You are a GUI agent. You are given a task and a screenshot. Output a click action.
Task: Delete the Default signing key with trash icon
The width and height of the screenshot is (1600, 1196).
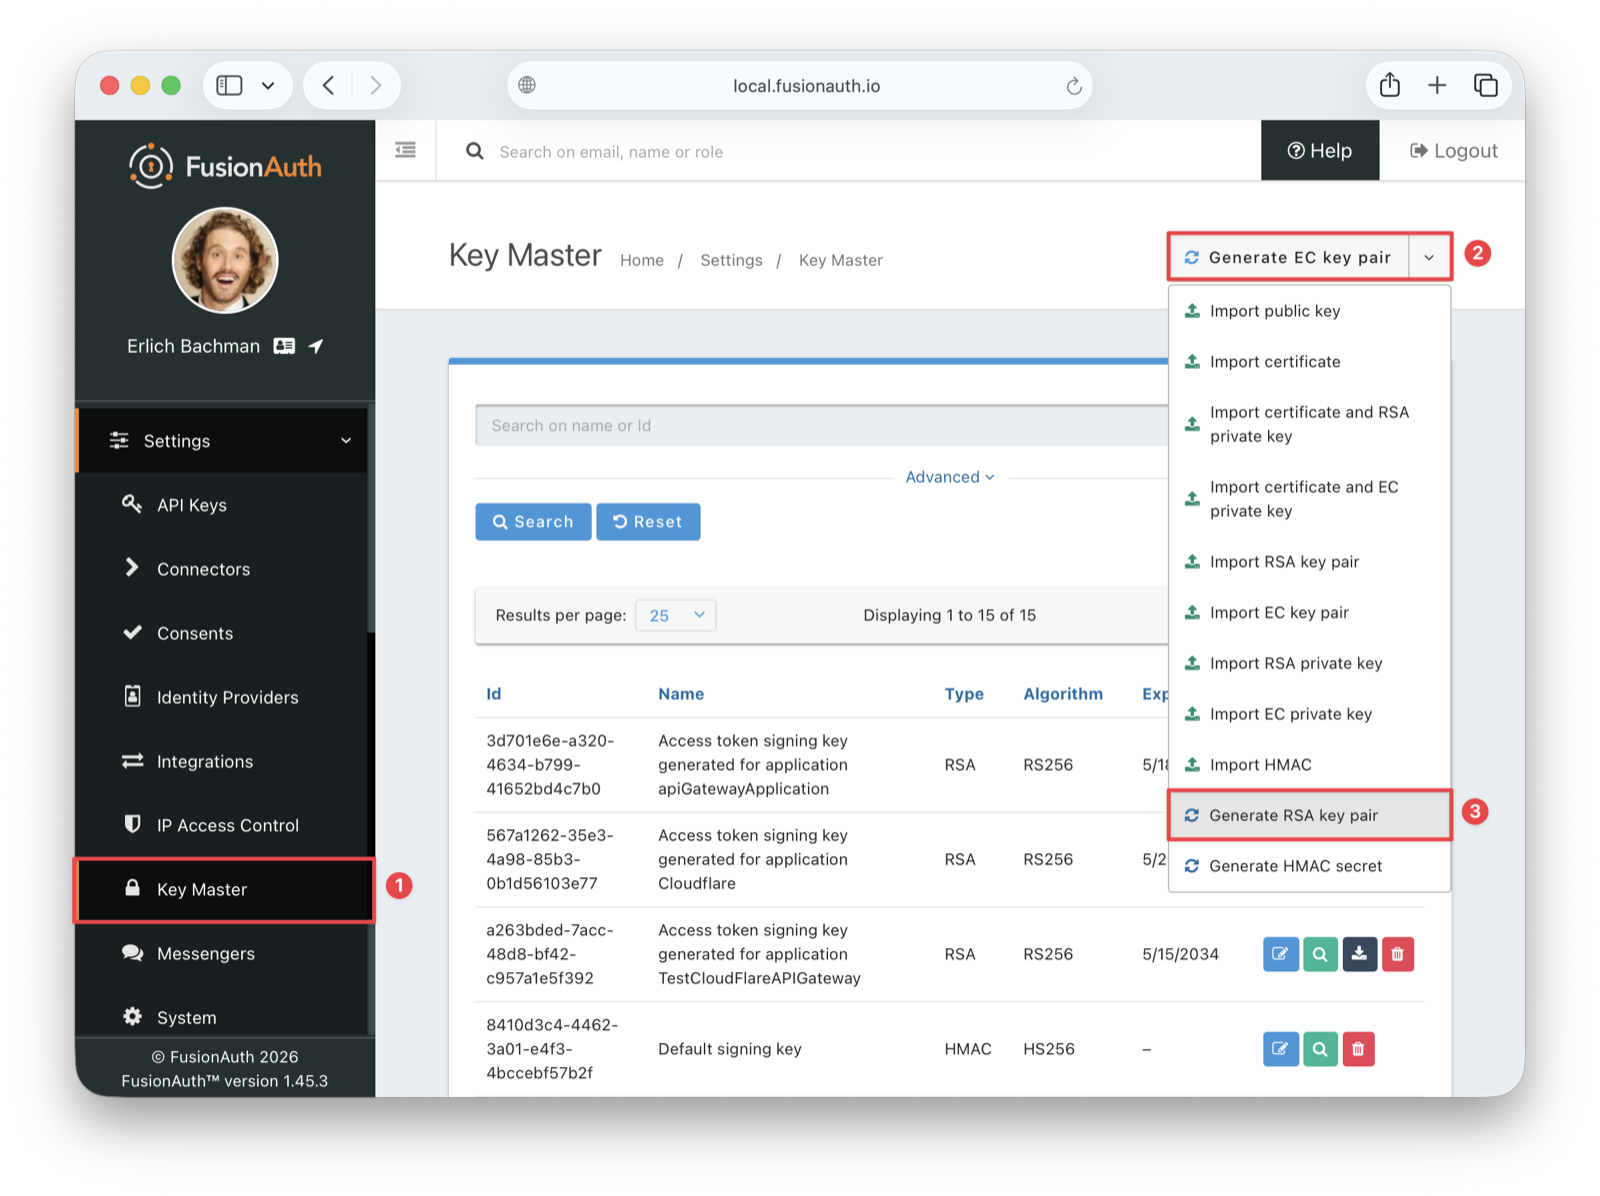coord(1358,1048)
